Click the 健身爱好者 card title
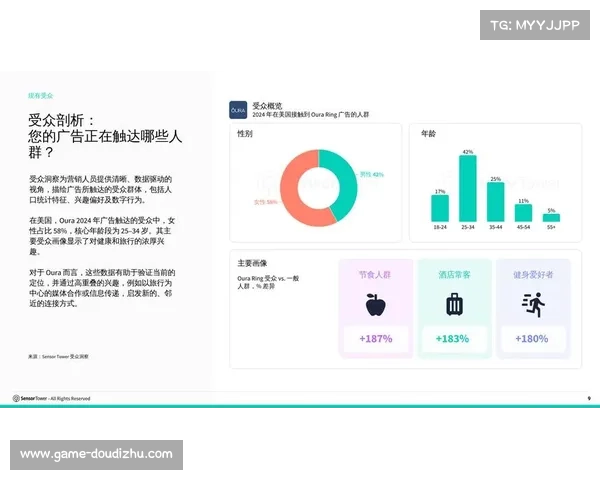The image size is (600, 480). coord(533,275)
